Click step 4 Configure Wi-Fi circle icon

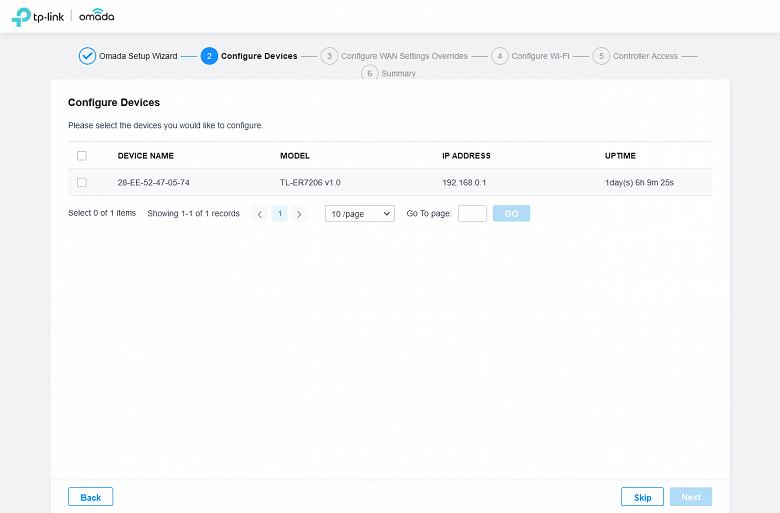tap(500, 56)
